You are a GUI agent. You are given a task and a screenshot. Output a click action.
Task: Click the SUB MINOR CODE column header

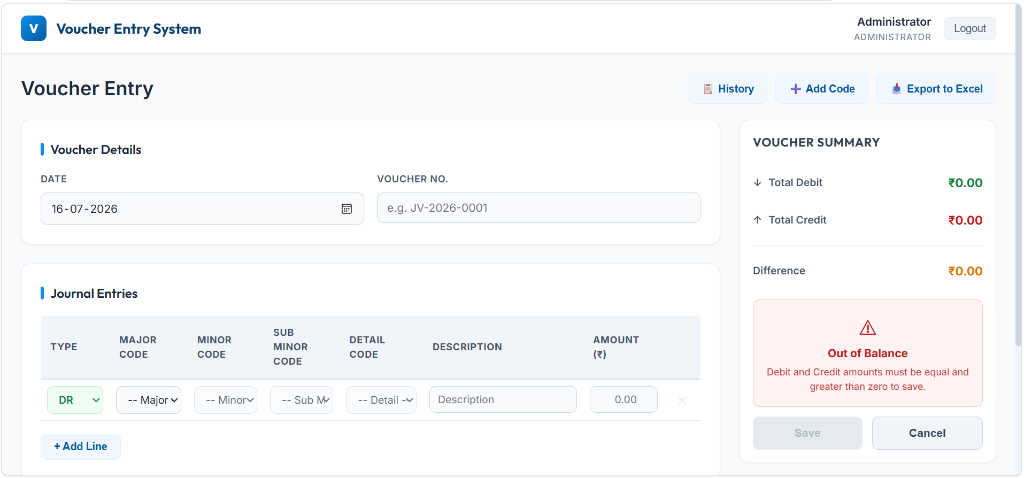(x=291, y=347)
